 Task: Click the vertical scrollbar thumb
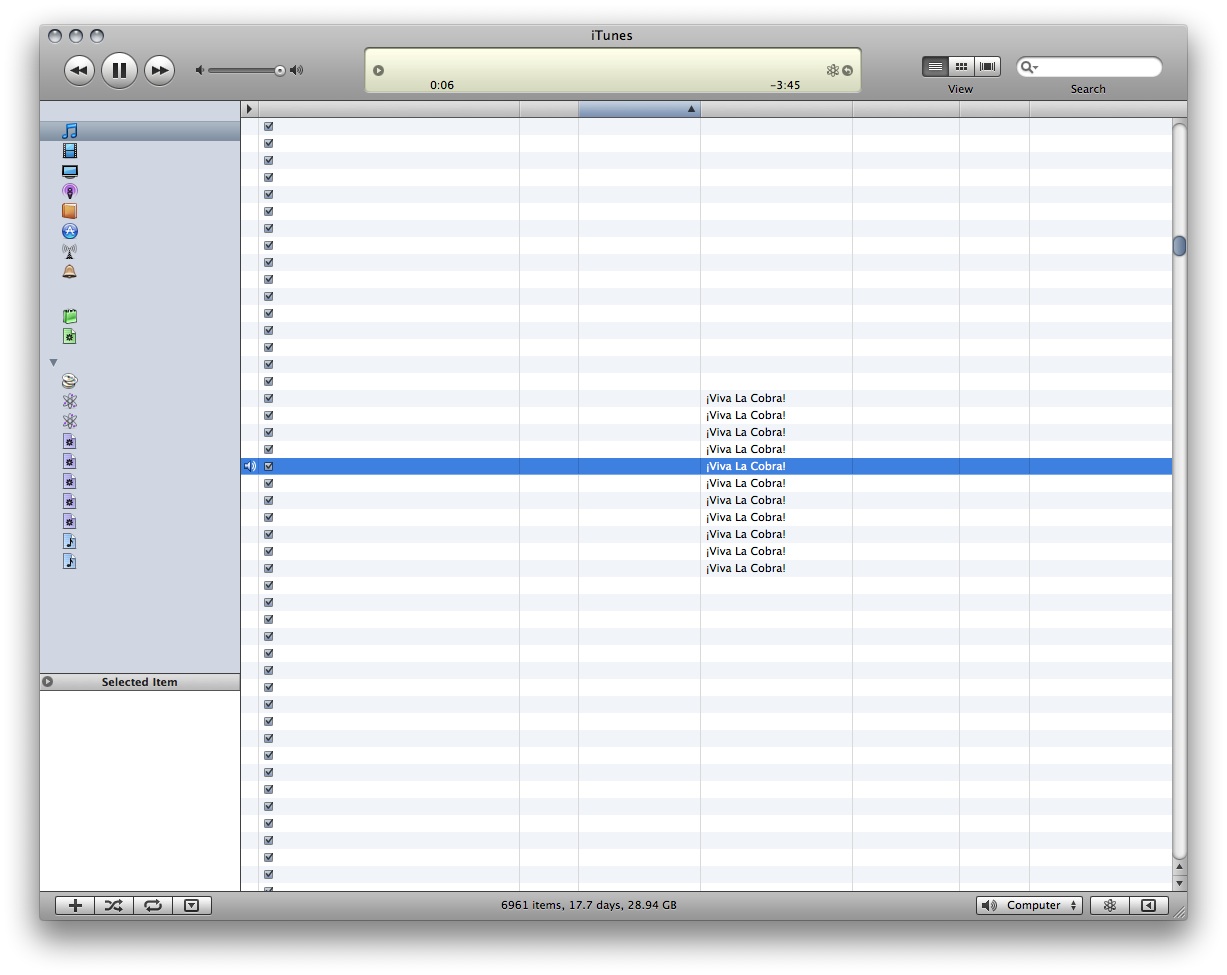(1180, 246)
